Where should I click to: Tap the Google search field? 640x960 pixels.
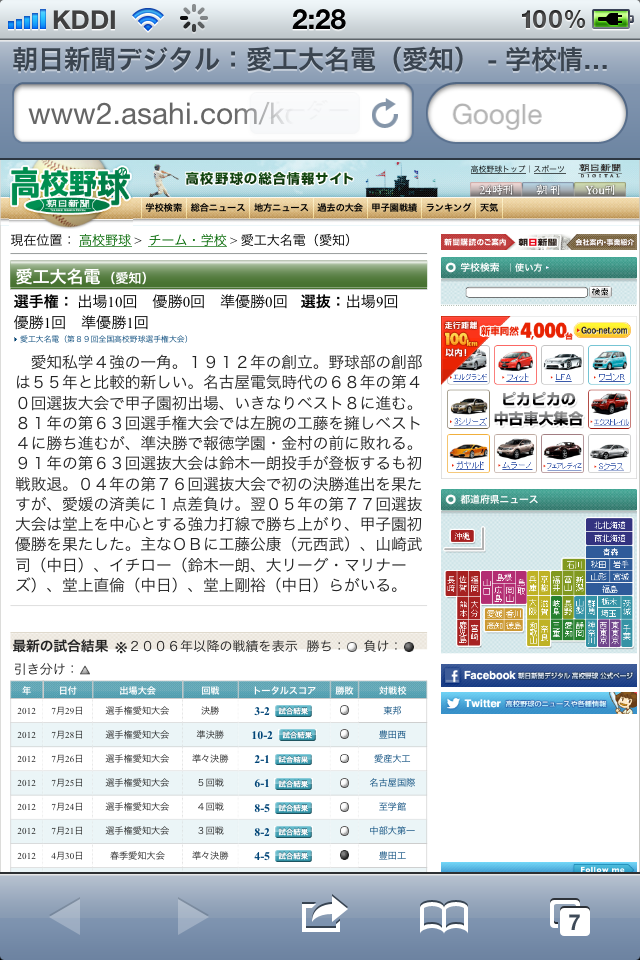[527, 114]
